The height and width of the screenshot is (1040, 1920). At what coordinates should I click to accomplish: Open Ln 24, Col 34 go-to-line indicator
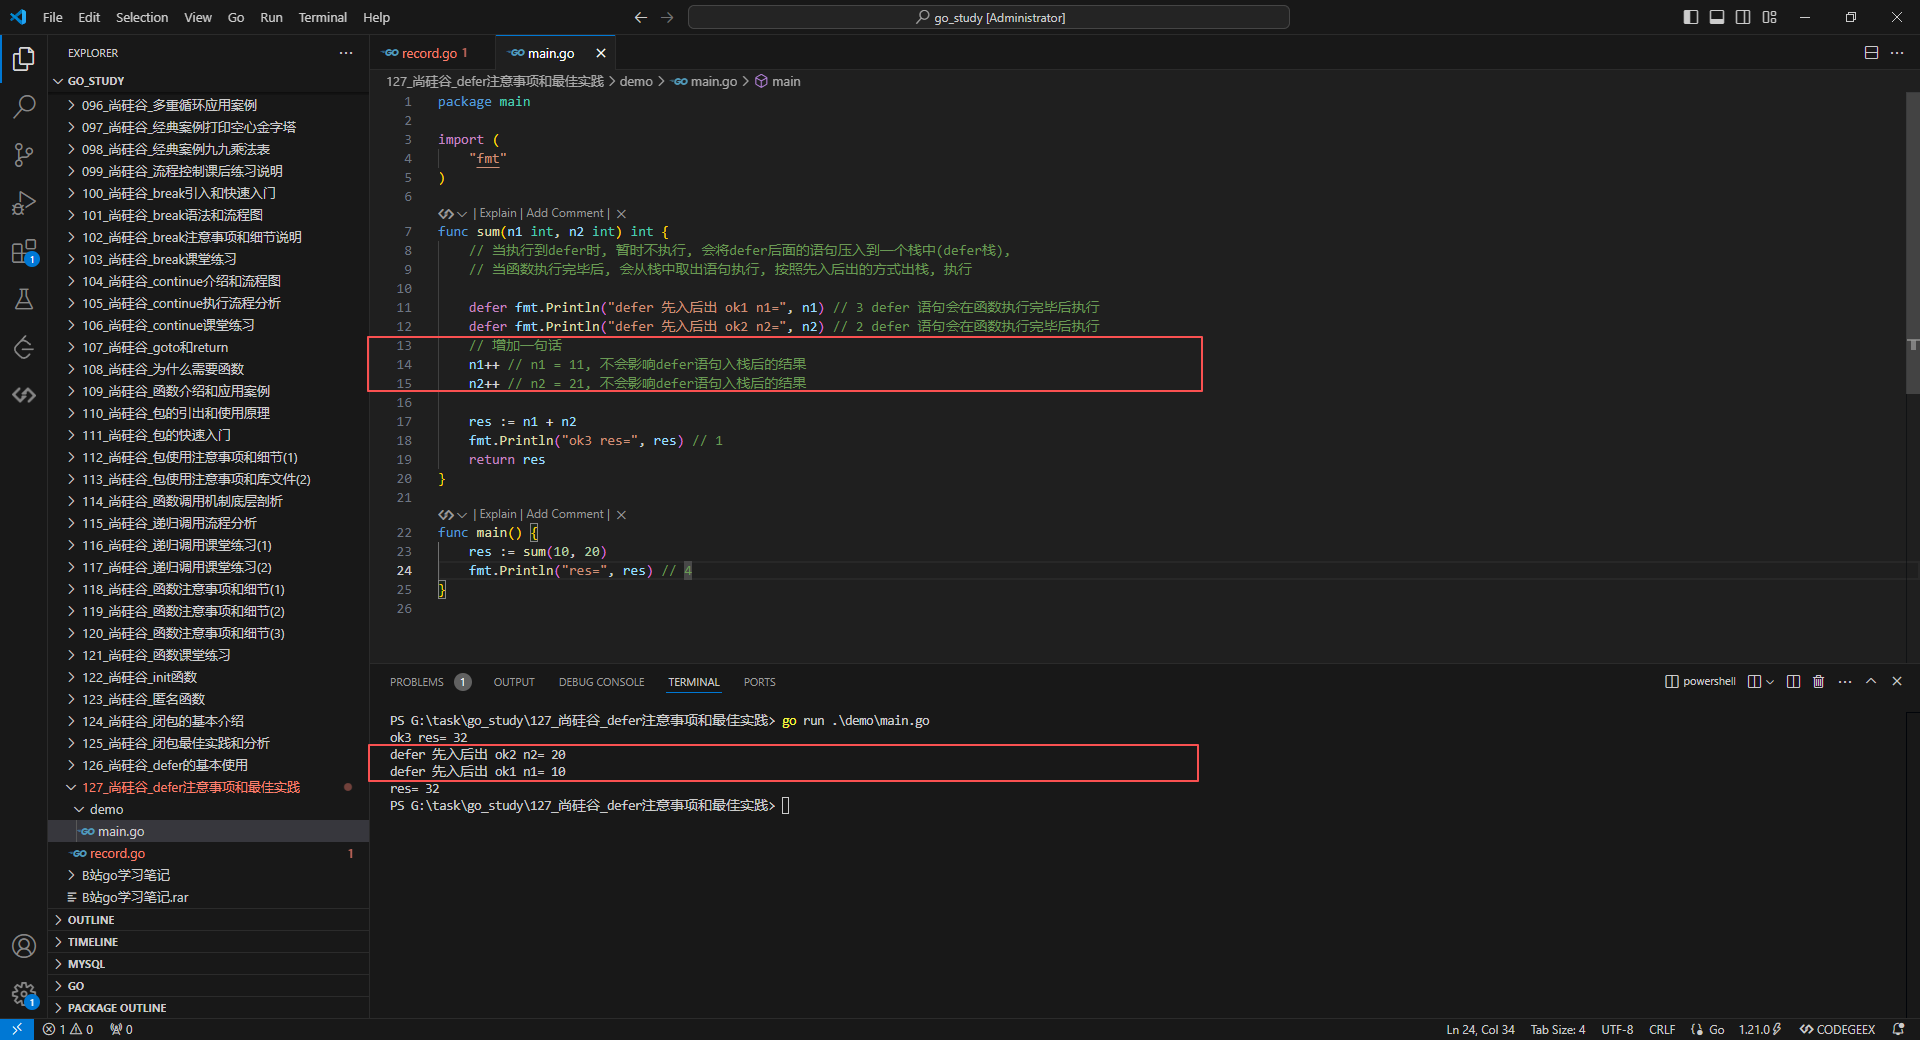point(1480,1029)
